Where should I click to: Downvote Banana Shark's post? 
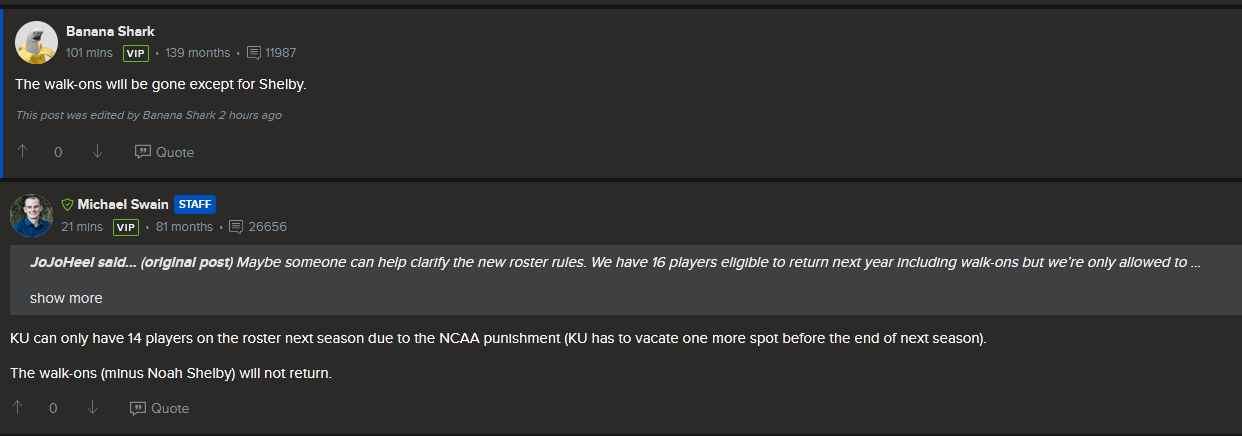(x=97, y=152)
